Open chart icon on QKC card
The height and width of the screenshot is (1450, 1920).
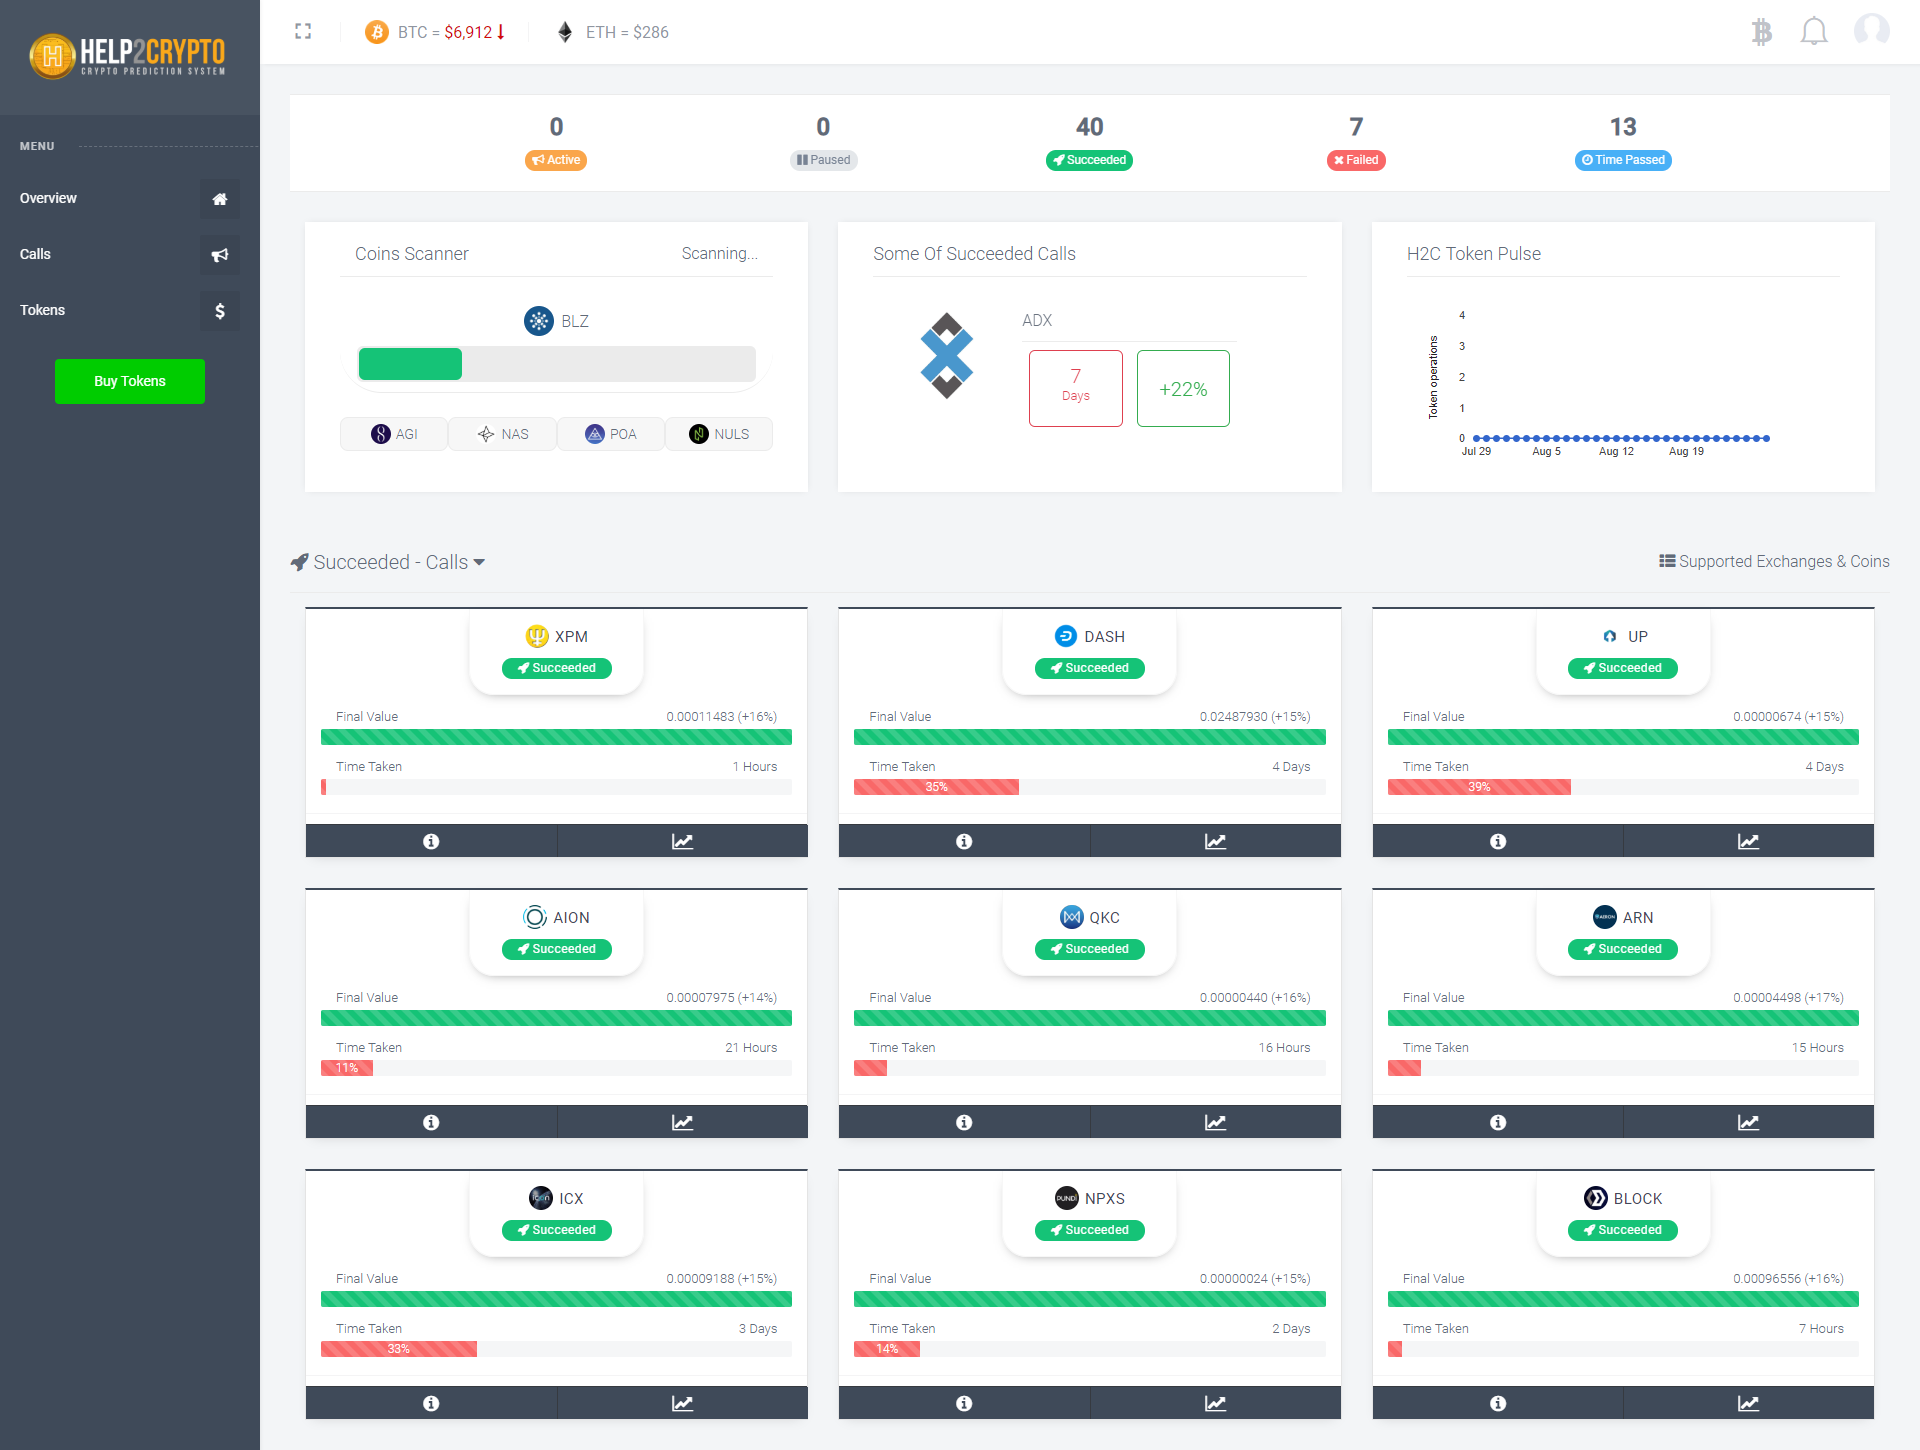[1215, 1122]
